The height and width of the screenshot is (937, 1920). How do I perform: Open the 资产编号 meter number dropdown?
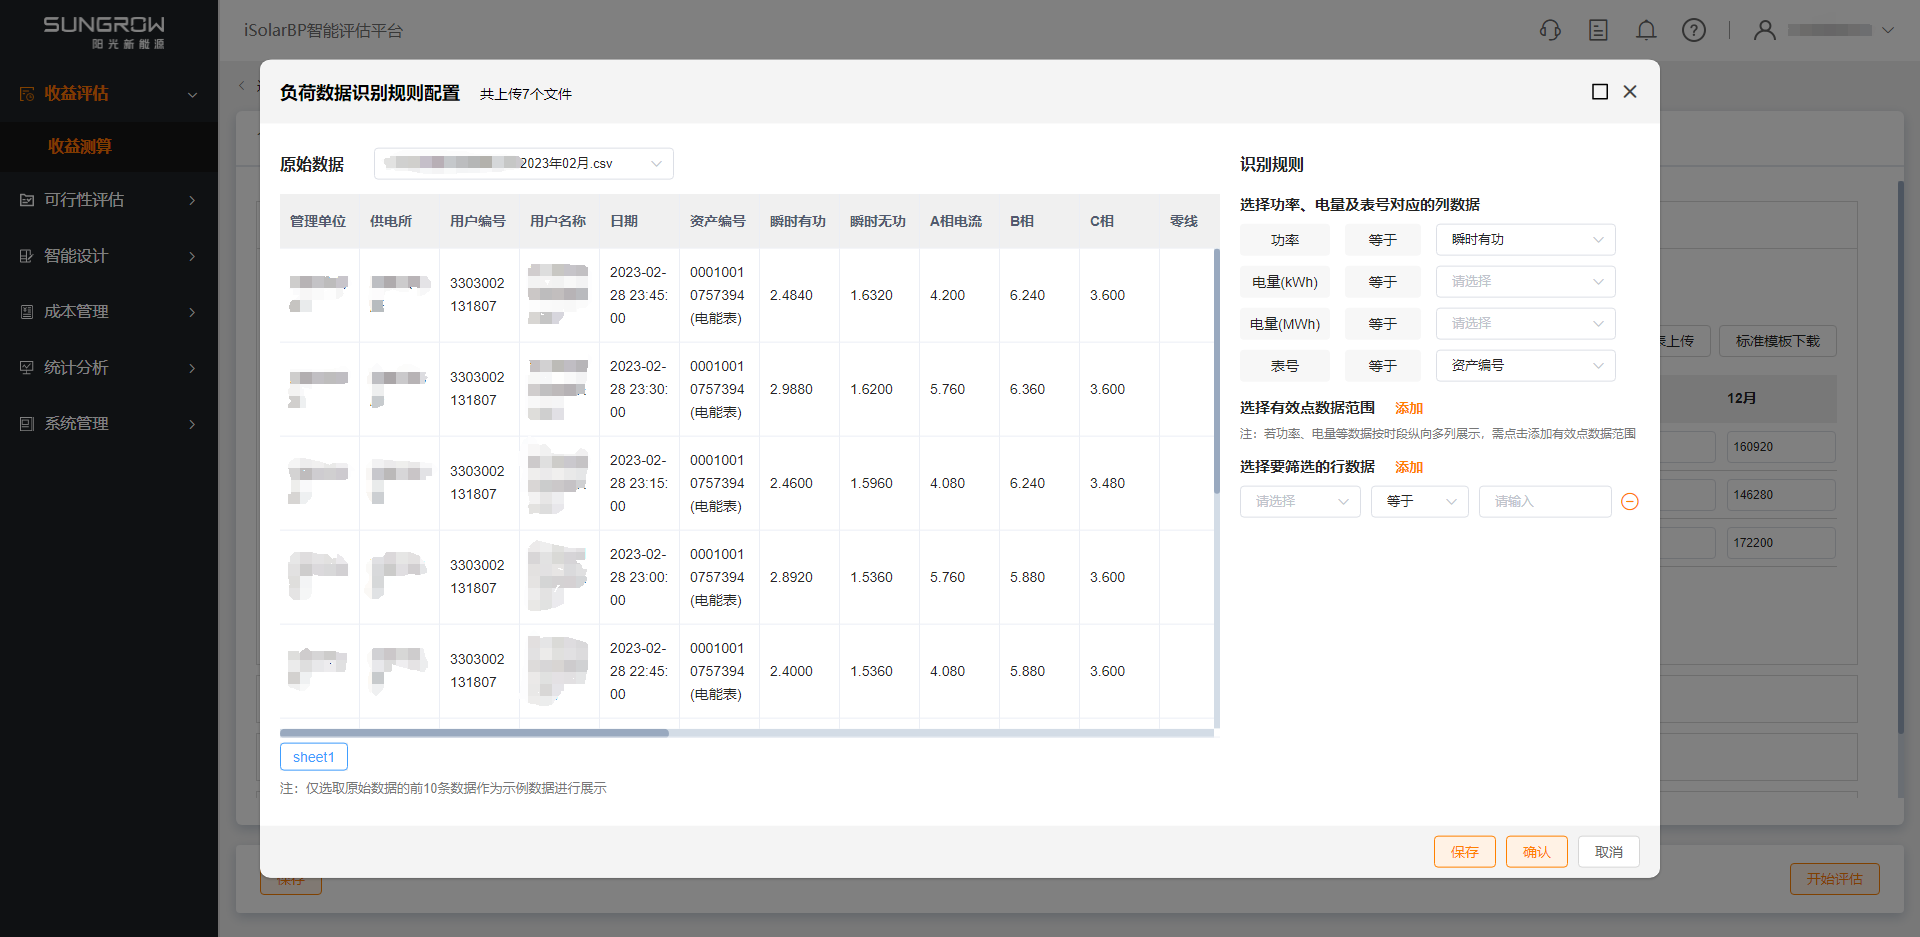(1525, 366)
